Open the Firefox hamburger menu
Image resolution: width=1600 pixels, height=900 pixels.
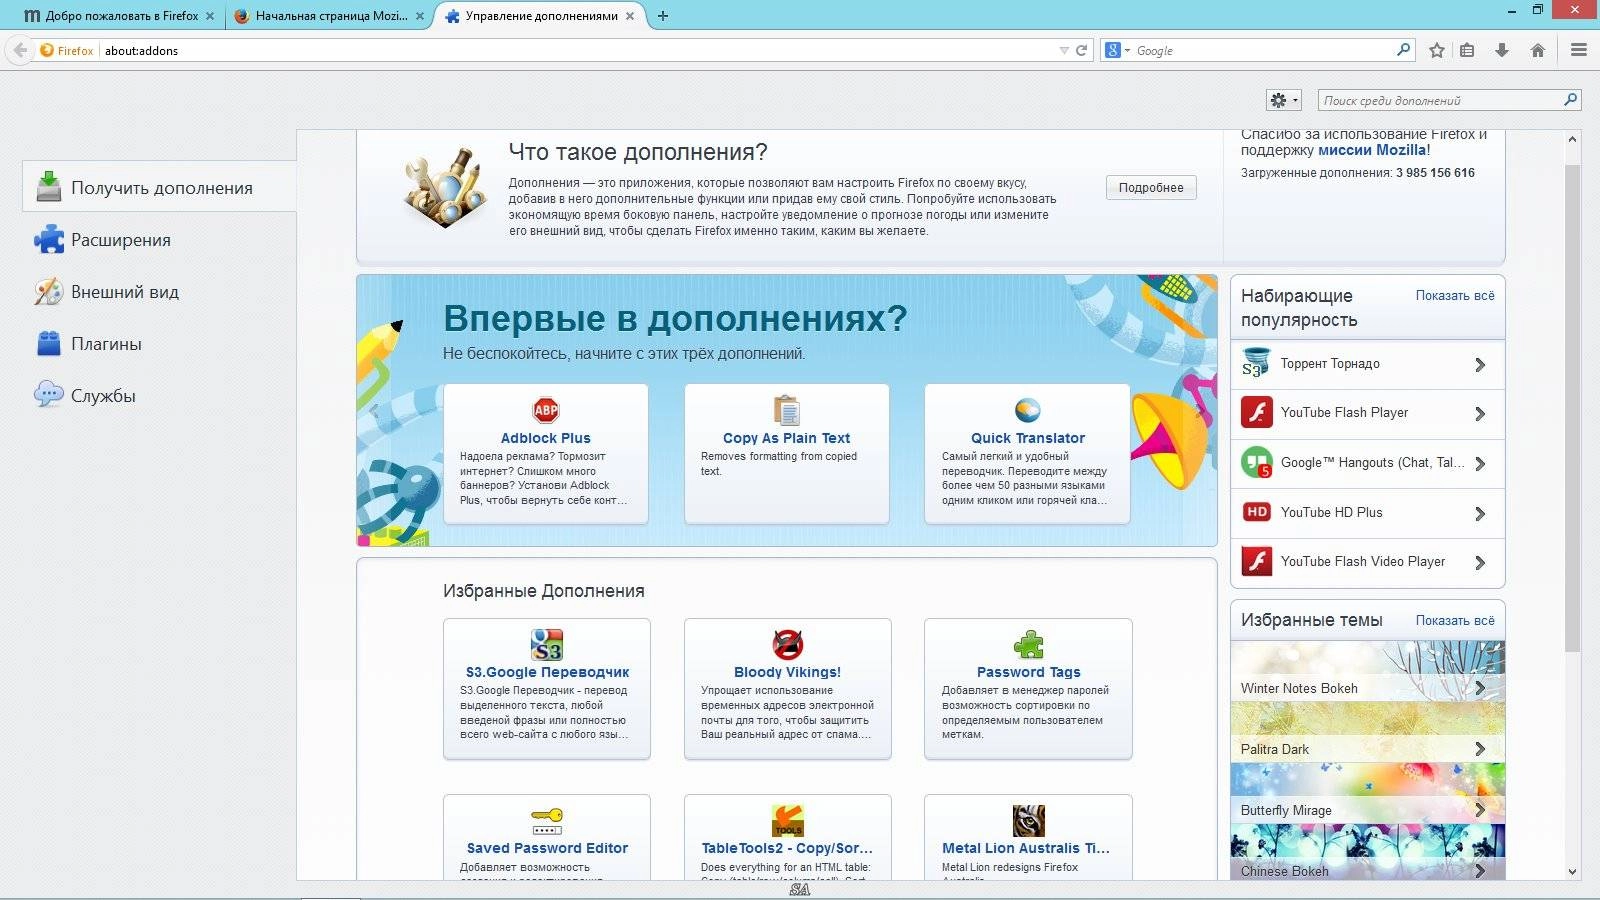tap(1579, 50)
